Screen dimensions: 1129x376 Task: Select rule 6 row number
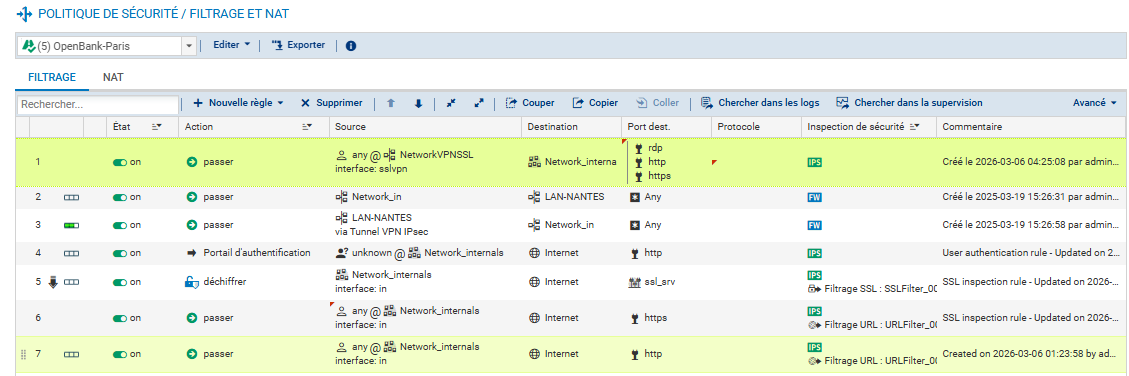point(38,318)
